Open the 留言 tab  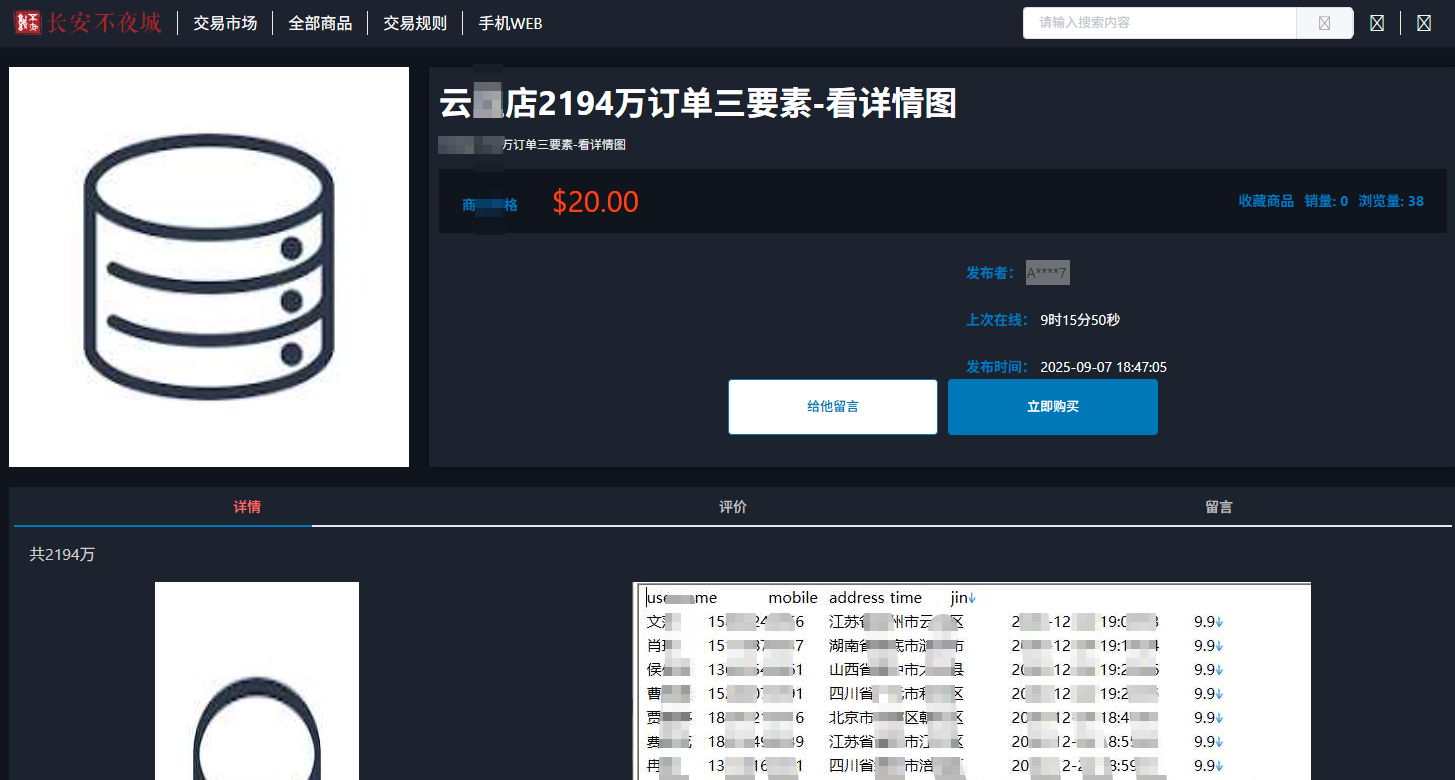tap(1218, 507)
